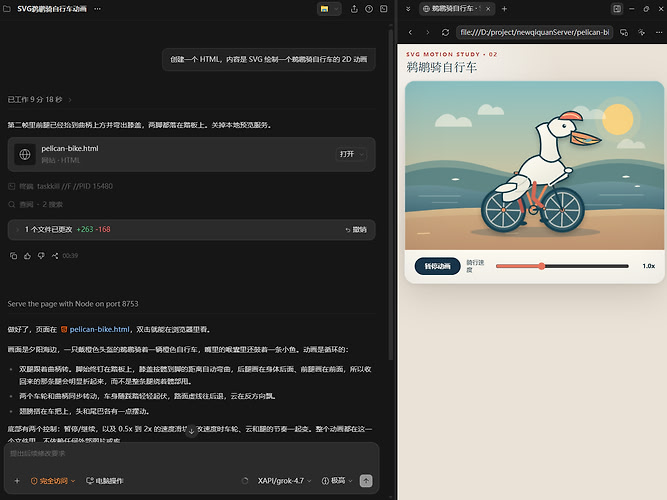Click the search icon beside '查阅 · 2 搜索'
The height and width of the screenshot is (500, 667).
click(x=12, y=205)
